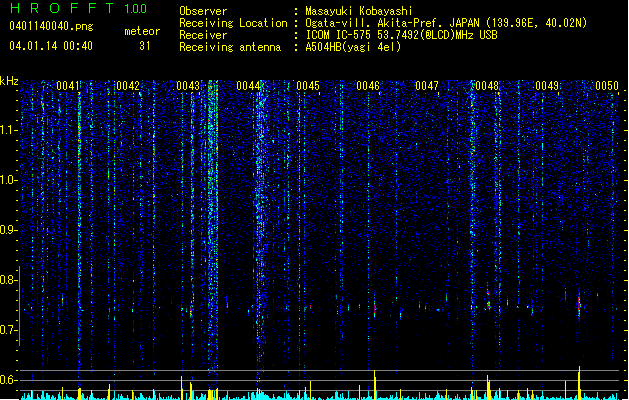The width and height of the screenshot is (629, 400).
Task: Click the 0043 time marker
Action: pos(188,86)
